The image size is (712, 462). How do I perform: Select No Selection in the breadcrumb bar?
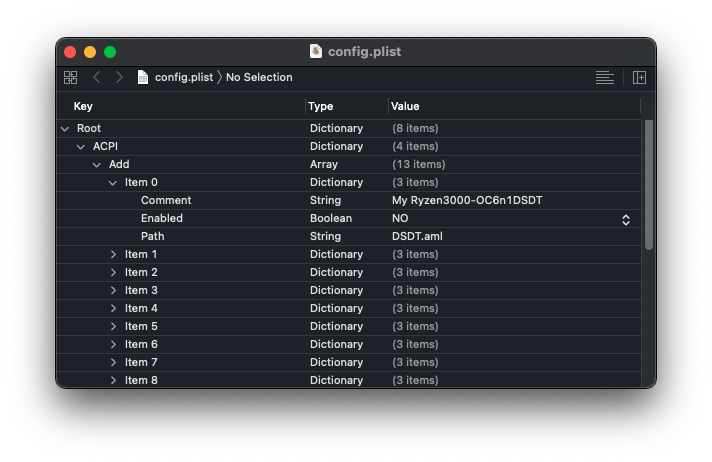click(x=259, y=77)
